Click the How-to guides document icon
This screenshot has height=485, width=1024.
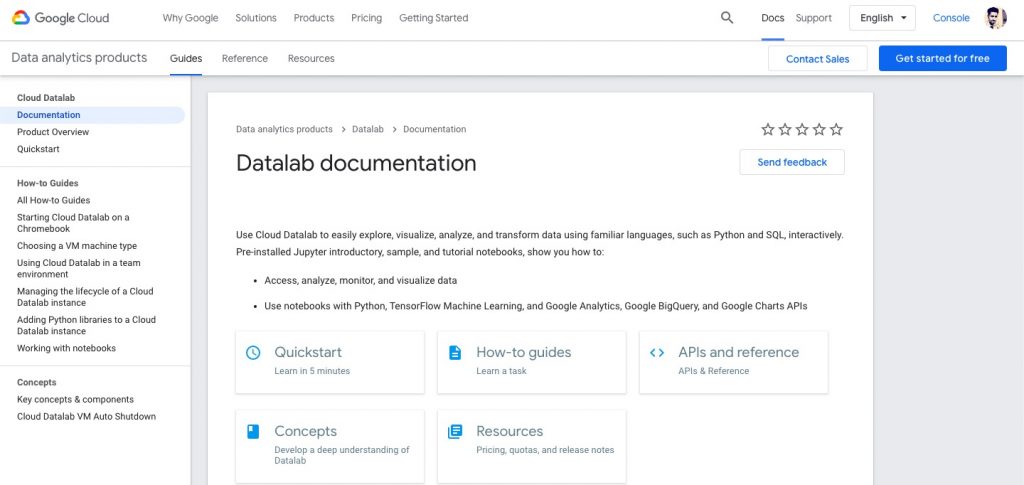point(455,352)
